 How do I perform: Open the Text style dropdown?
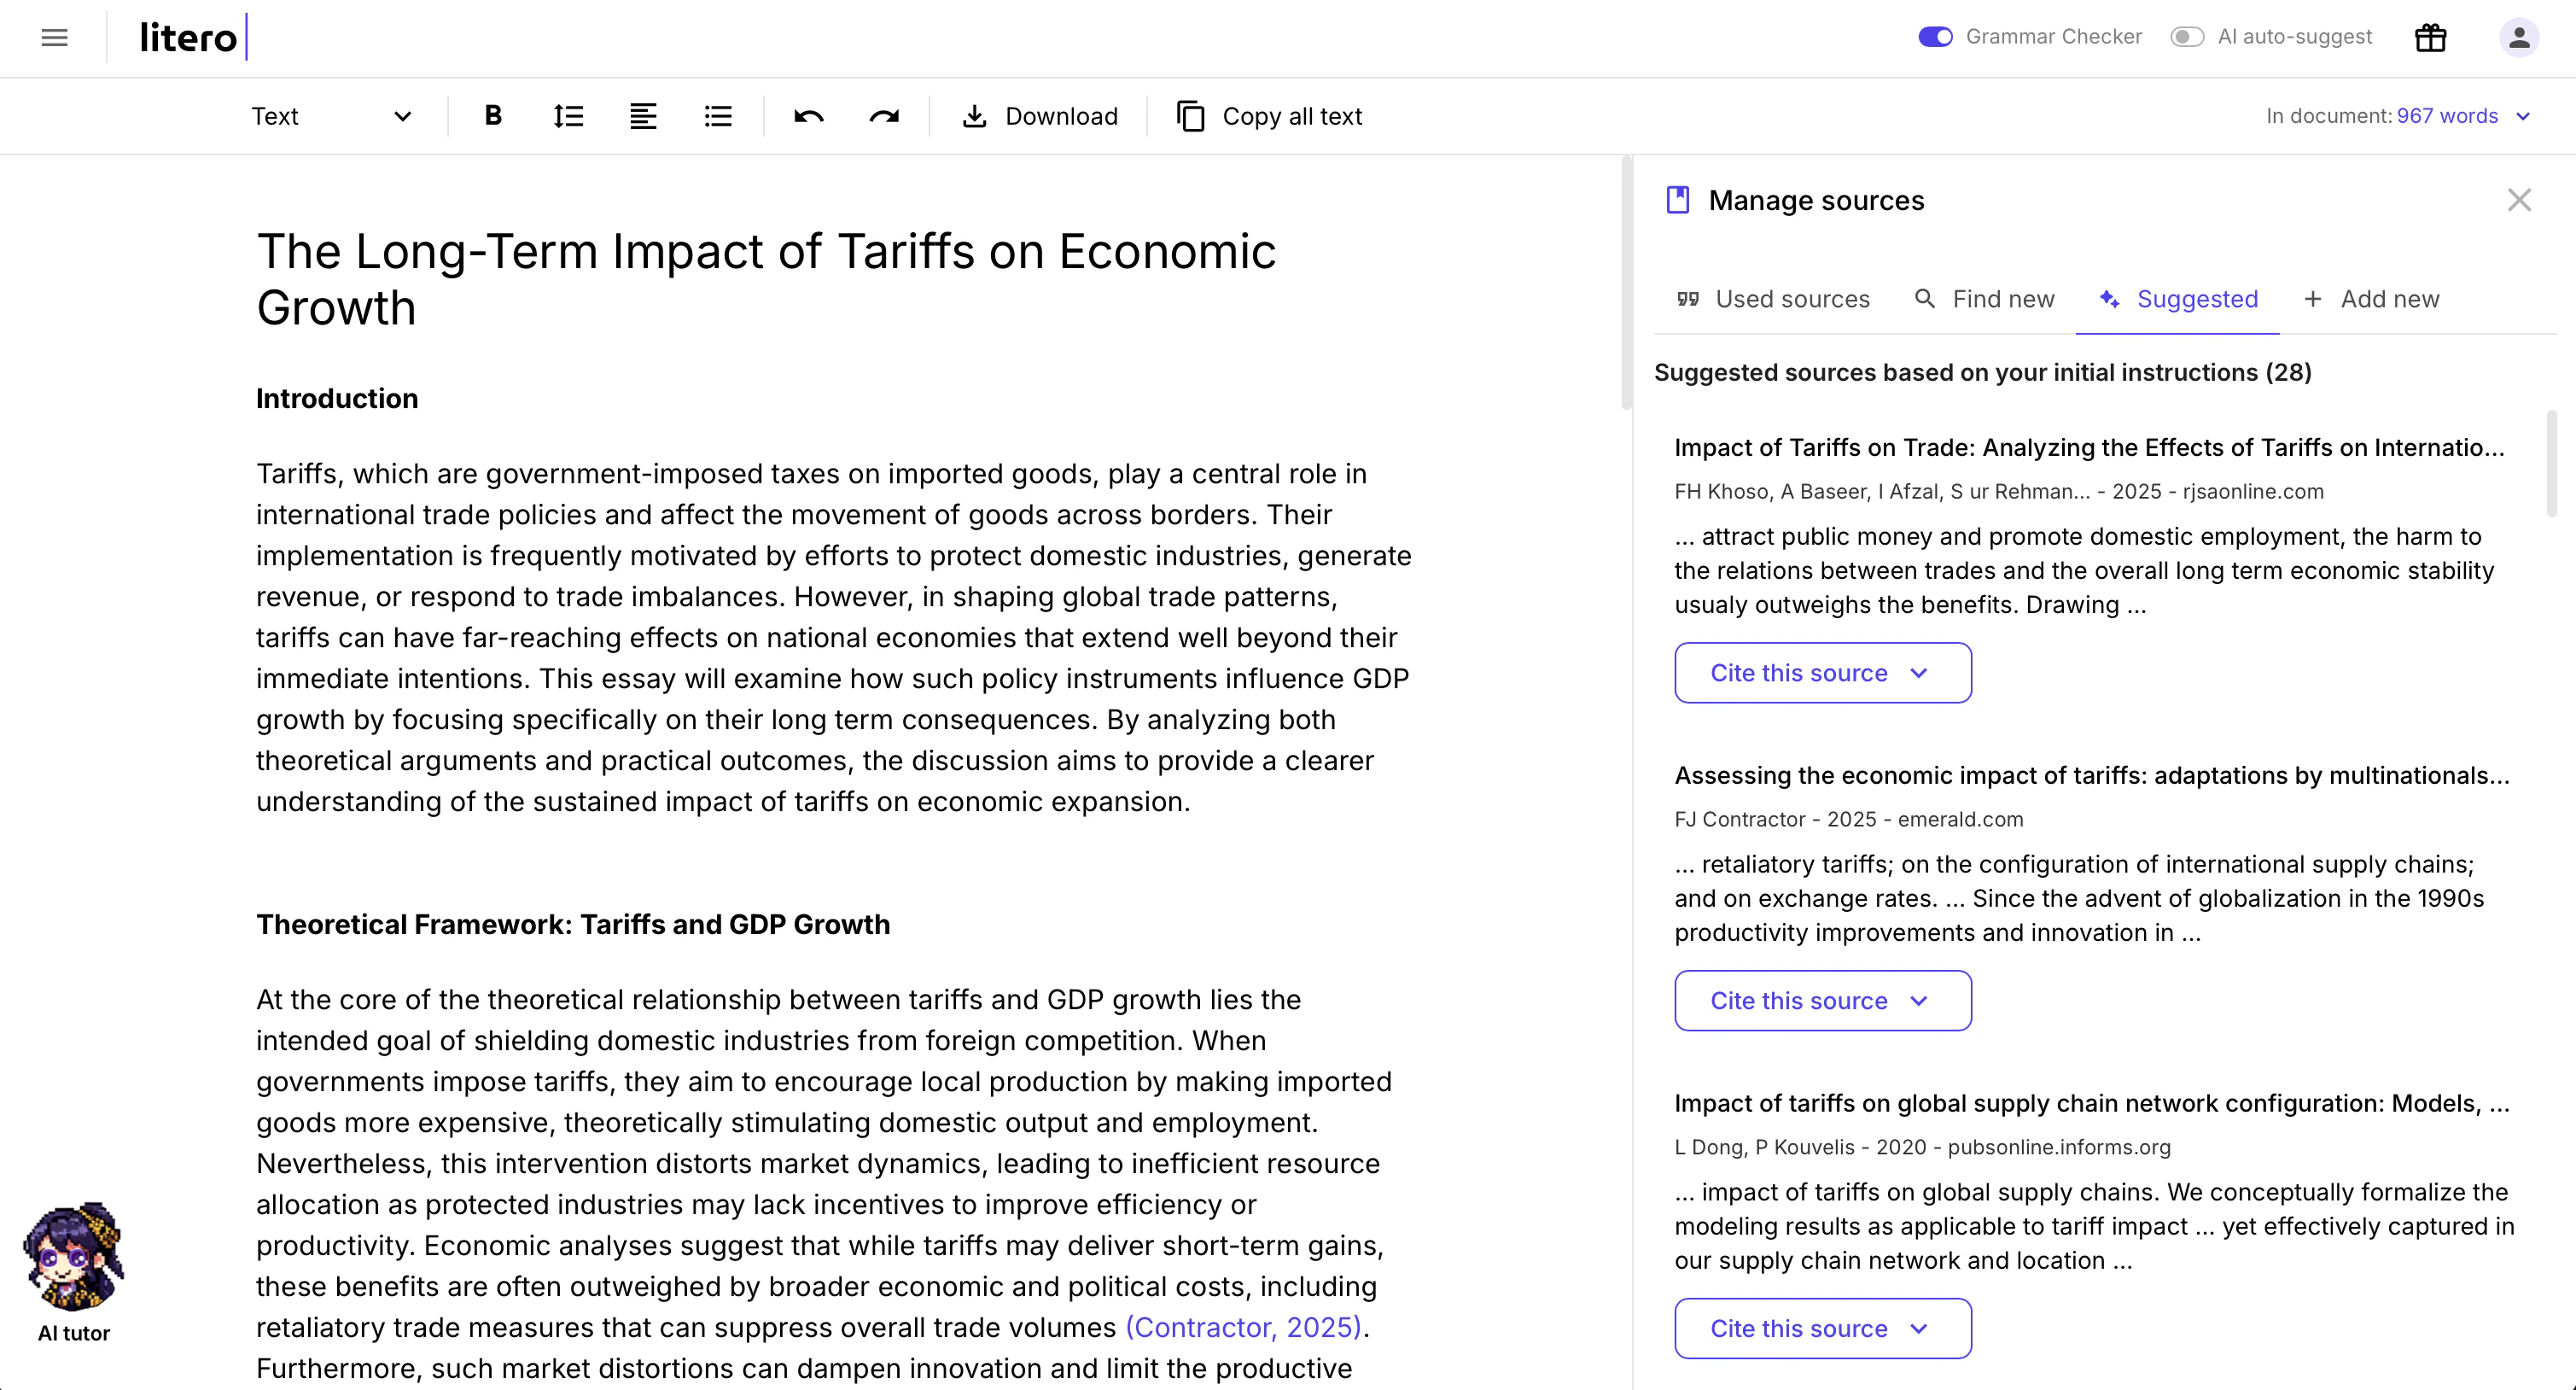pos(330,116)
